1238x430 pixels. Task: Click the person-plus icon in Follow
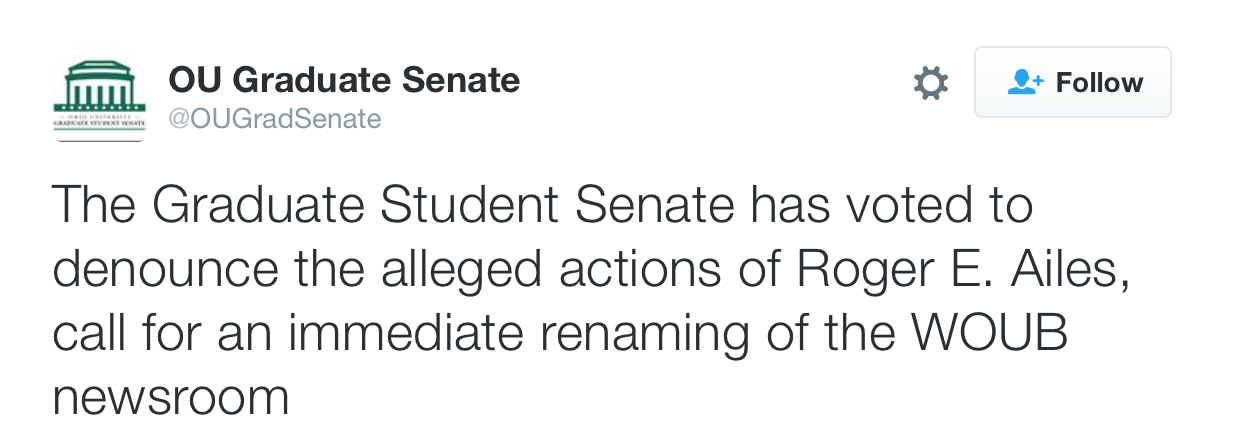(x=1025, y=82)
